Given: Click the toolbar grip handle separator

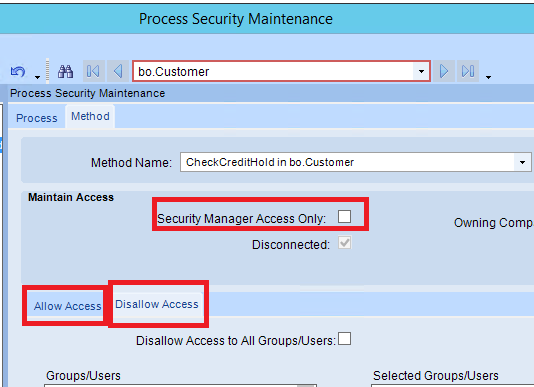Looking at the screenshot, I should [x=47, y=71].
